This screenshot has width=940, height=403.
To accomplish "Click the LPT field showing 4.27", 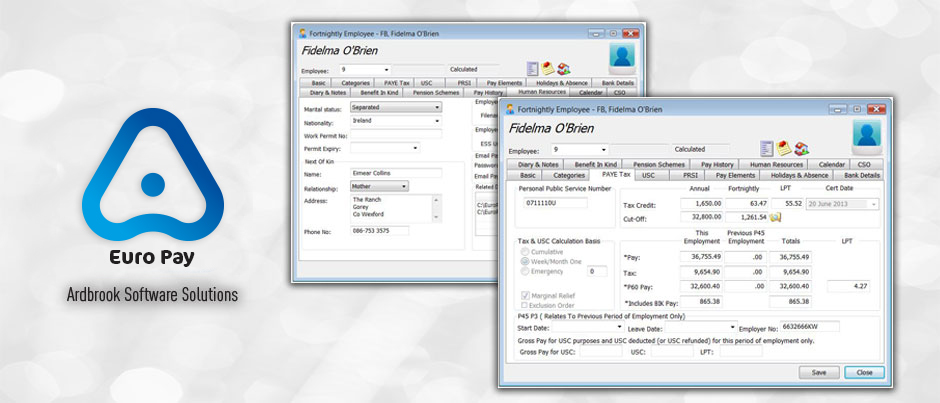I will pyautogui.click(x=848, y=287).
